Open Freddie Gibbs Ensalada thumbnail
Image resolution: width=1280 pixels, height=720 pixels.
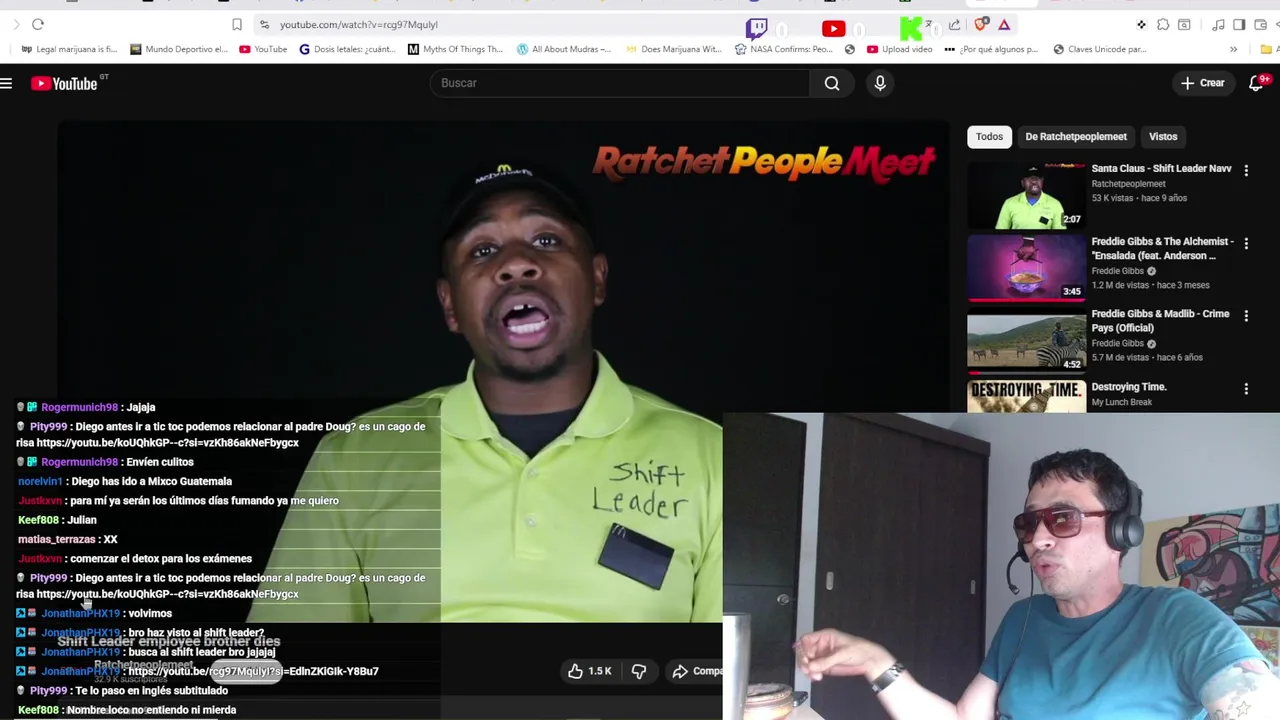click(x=1026, y=268)
